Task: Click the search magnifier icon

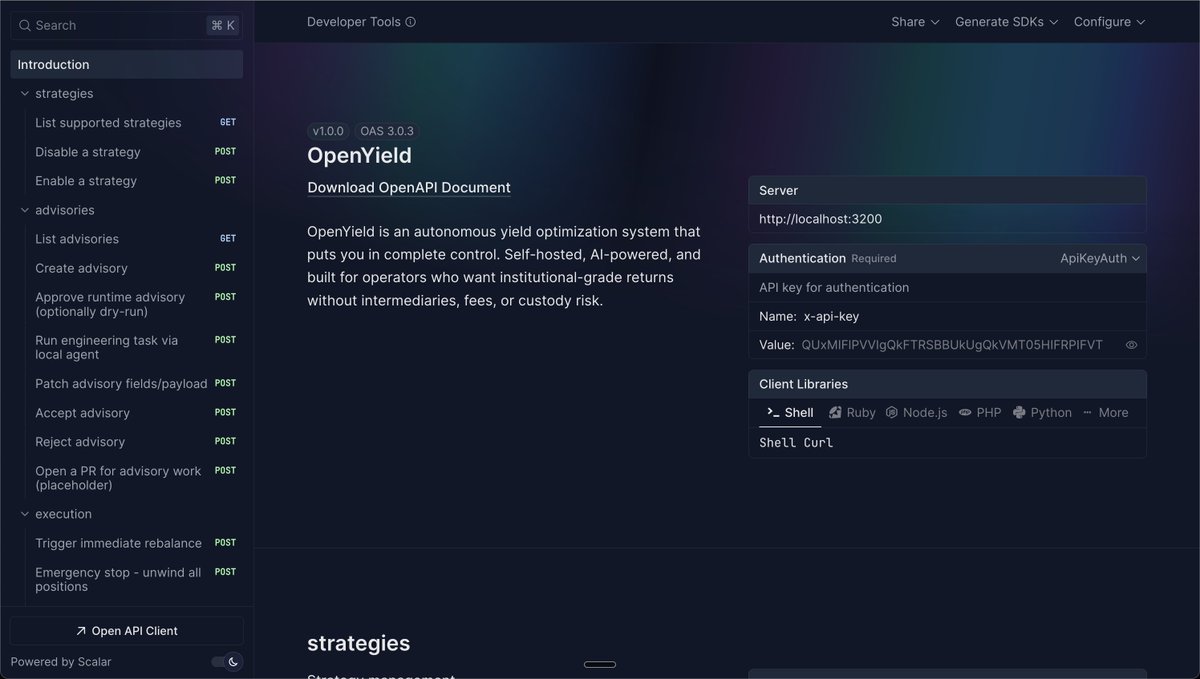Action: click(25, 25)
